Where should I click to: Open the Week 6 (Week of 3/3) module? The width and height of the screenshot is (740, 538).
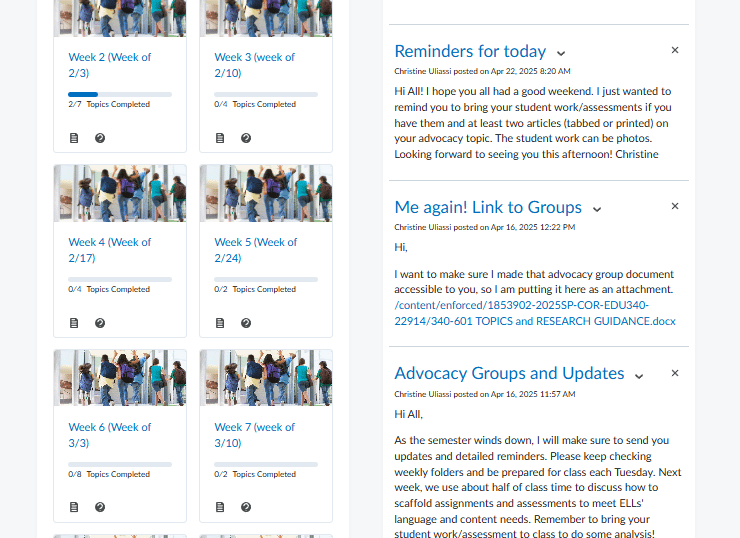(x=109, y=435)
